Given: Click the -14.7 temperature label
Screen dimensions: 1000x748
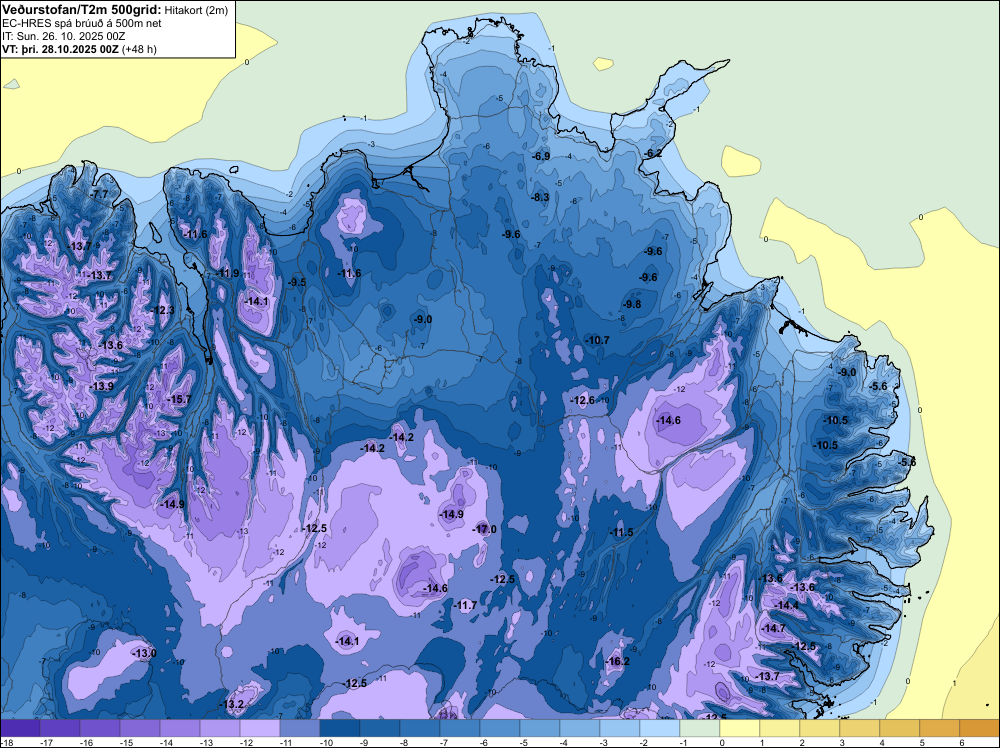Looking at the screenshot, I should click(x=774, y=628).
